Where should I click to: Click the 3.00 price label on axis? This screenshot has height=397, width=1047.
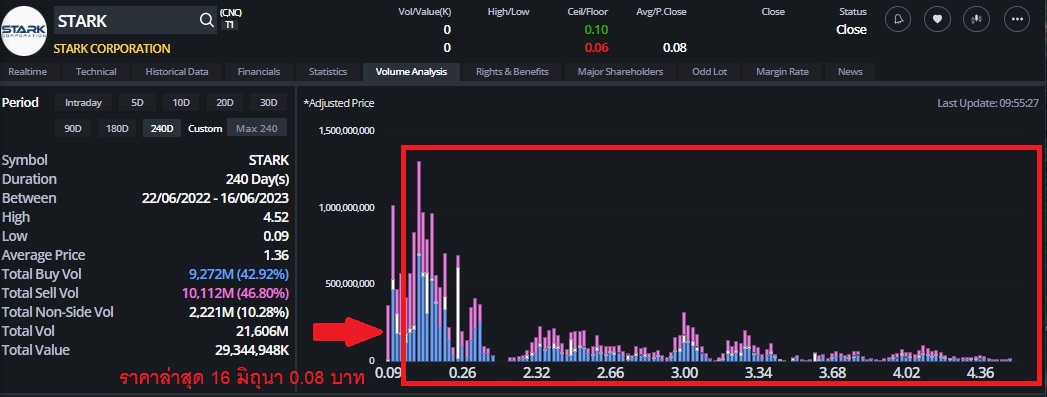684,372
